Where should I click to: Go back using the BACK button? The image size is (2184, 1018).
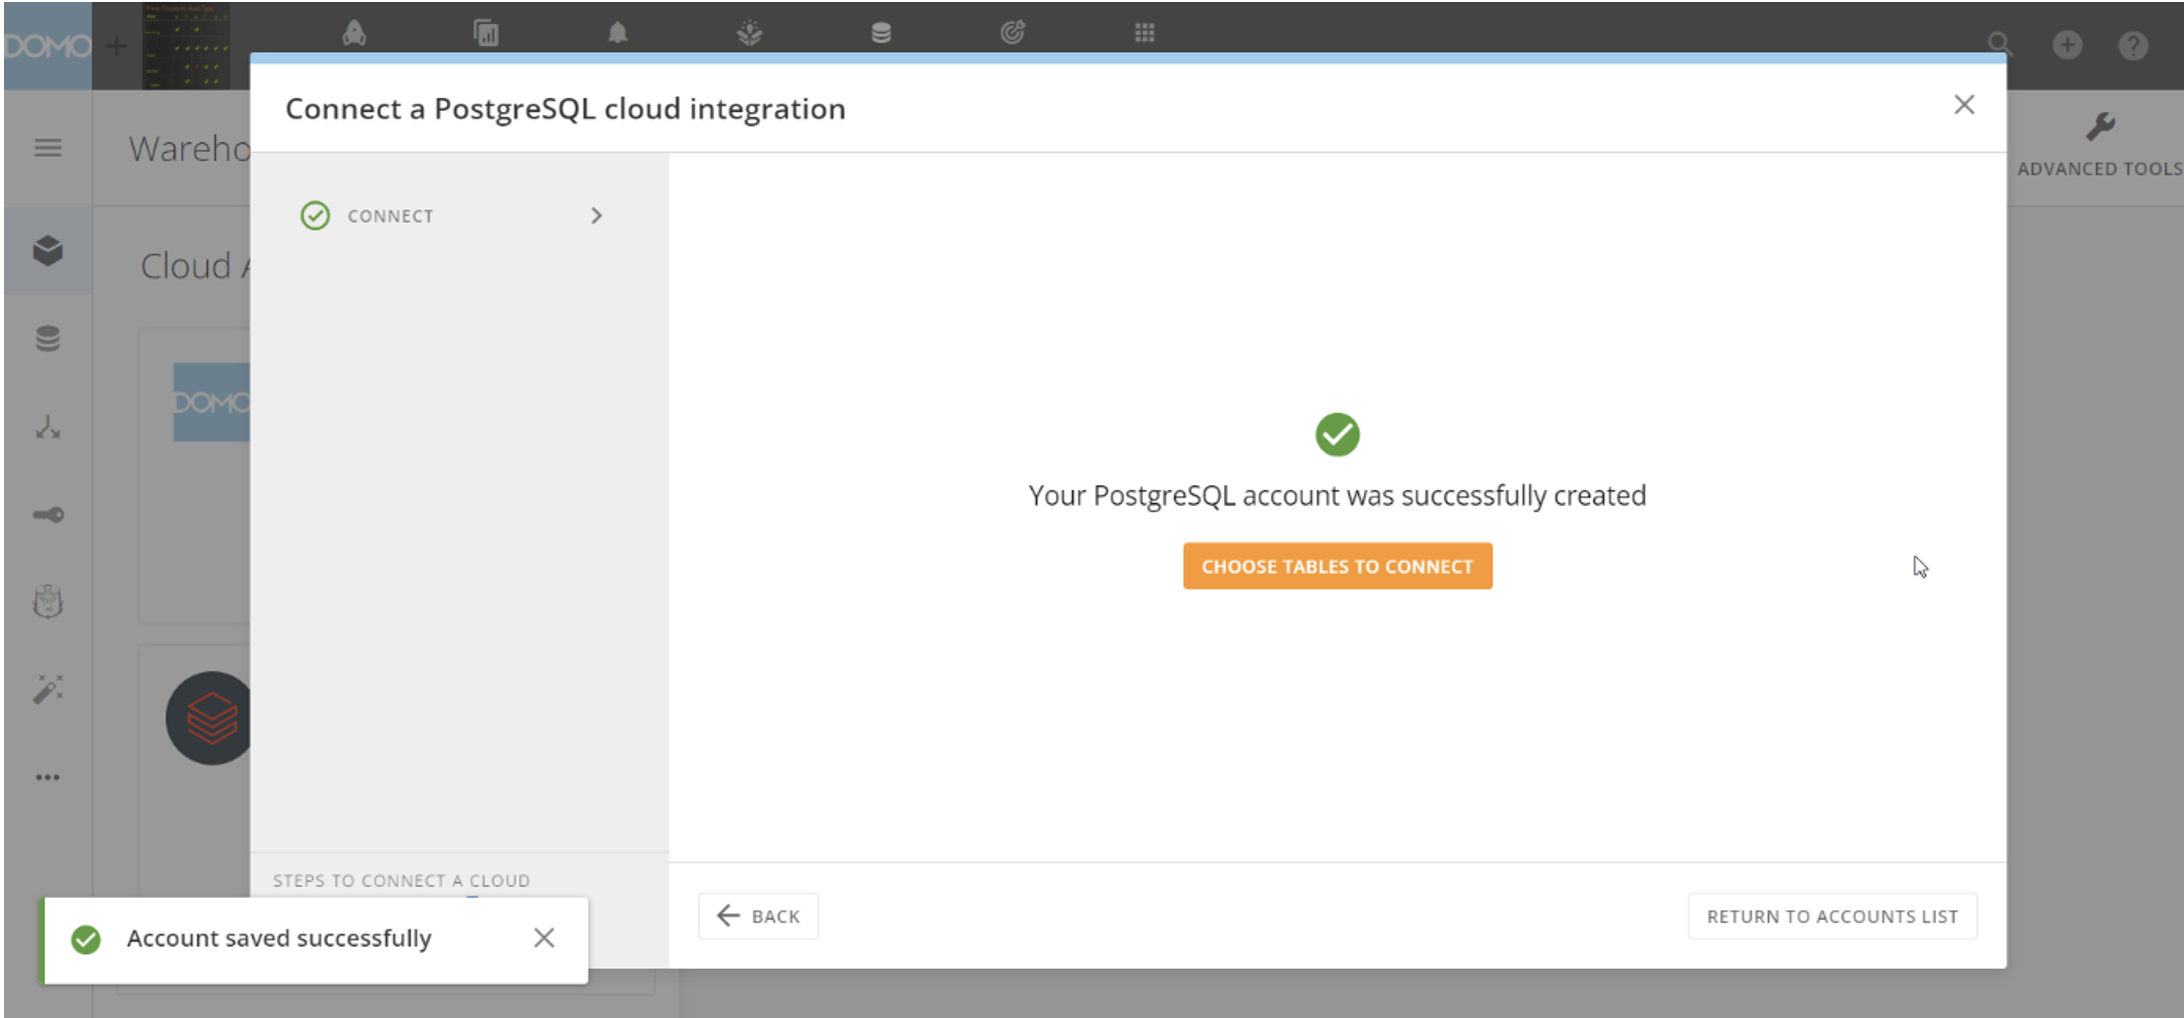tap(758, 915)
